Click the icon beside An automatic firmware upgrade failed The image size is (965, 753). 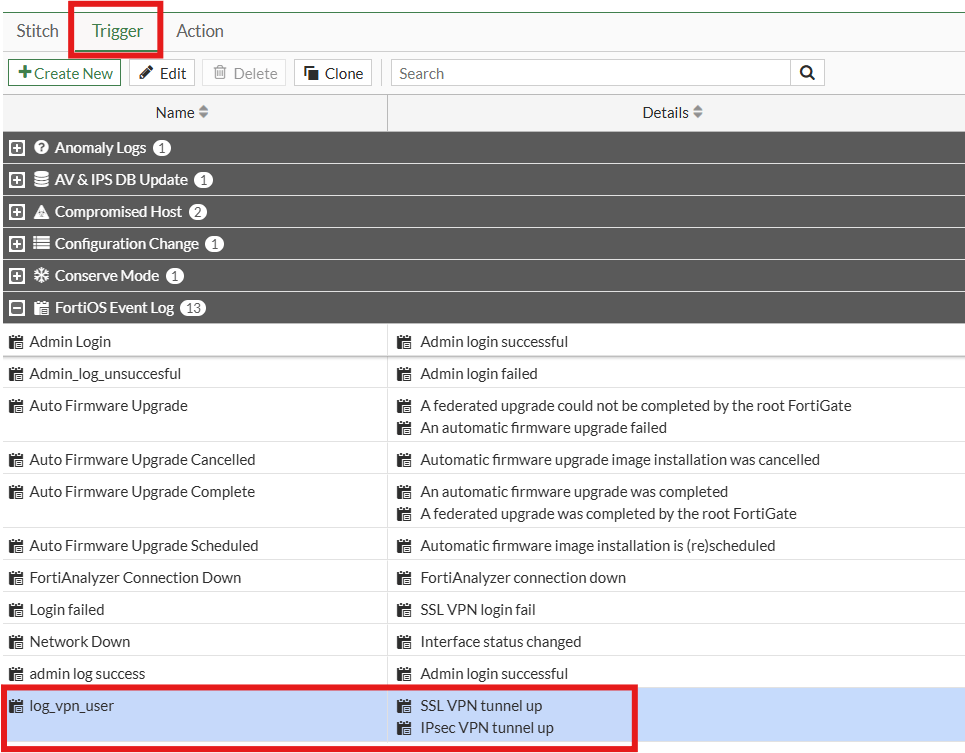click(x=404, y=428)
